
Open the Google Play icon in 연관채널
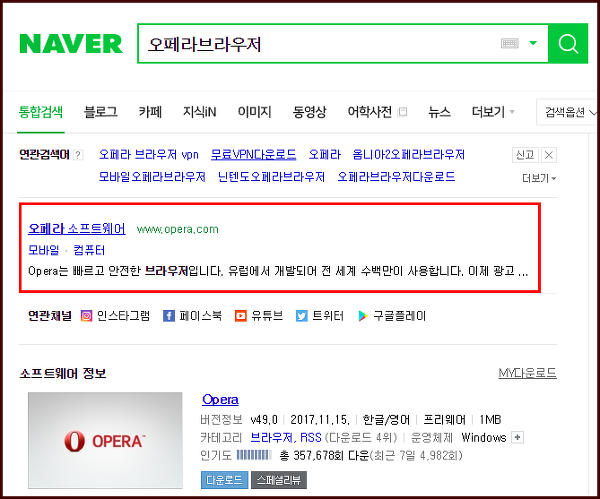(x=363, y=316)
